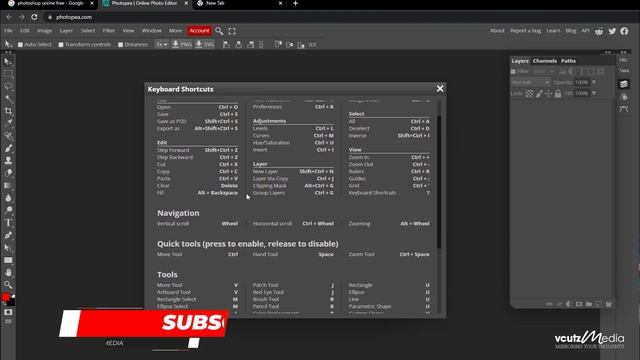The image size is (640, 360).
Task: Open the Layer menu
Action: (x=66, y=31)
